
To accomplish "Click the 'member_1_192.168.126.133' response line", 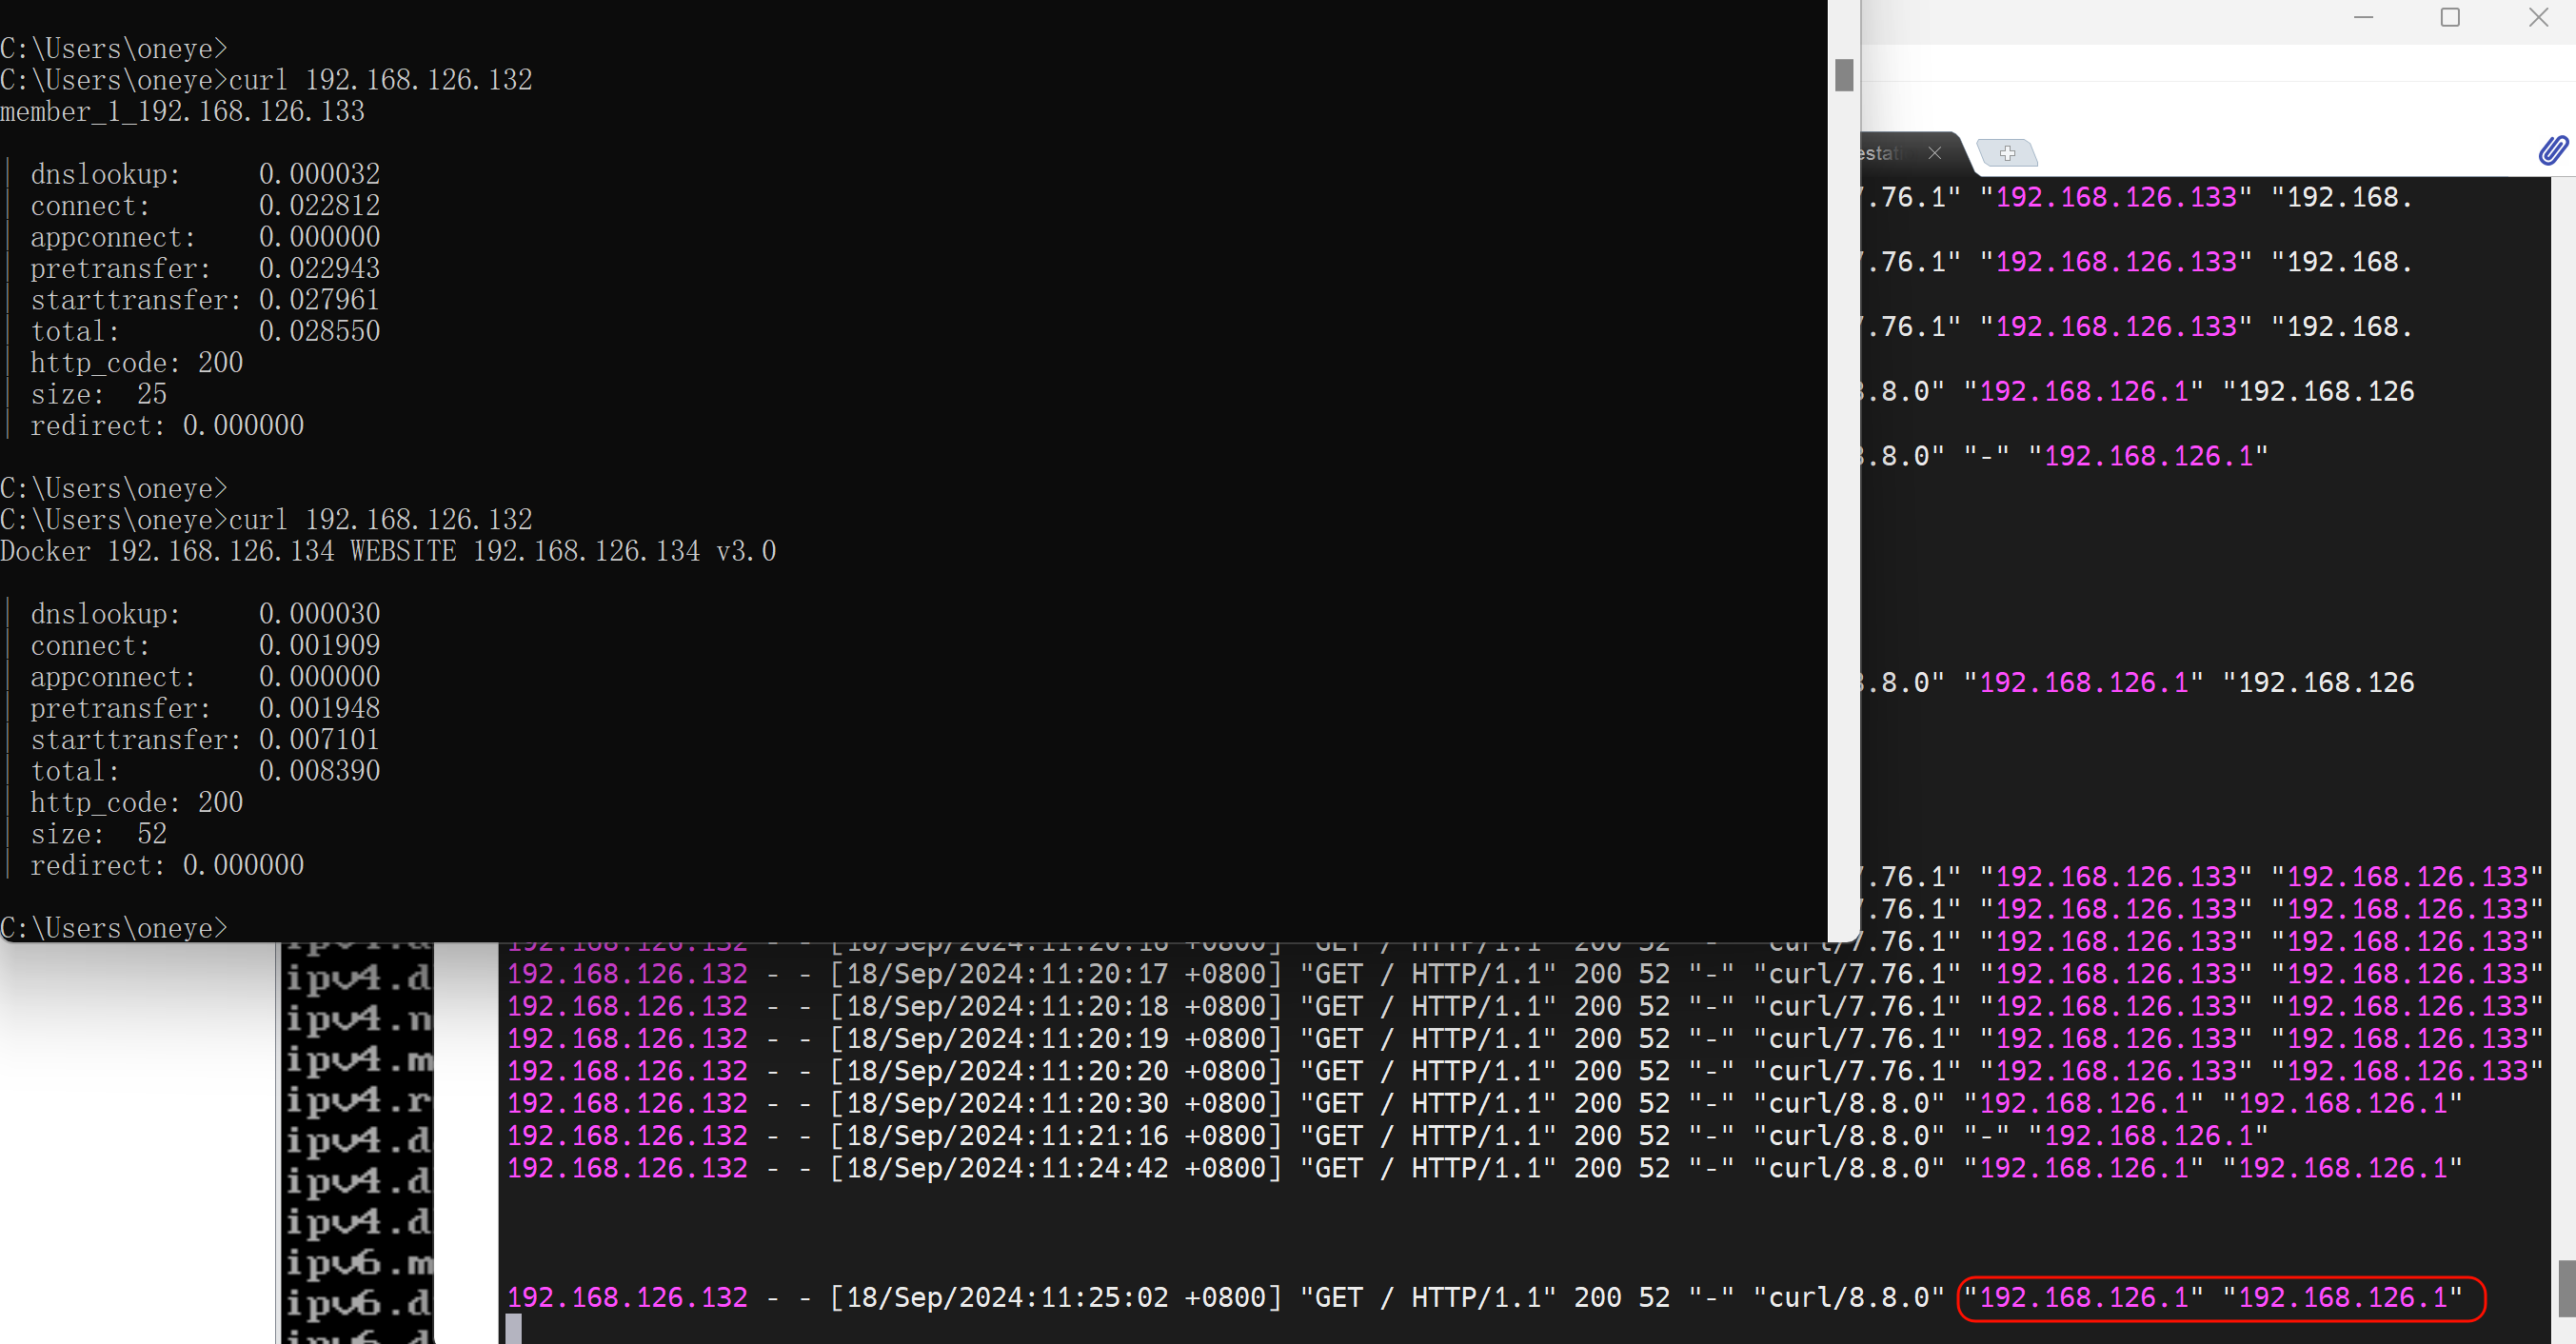I will pyautogui.click(x=182, y=111).
